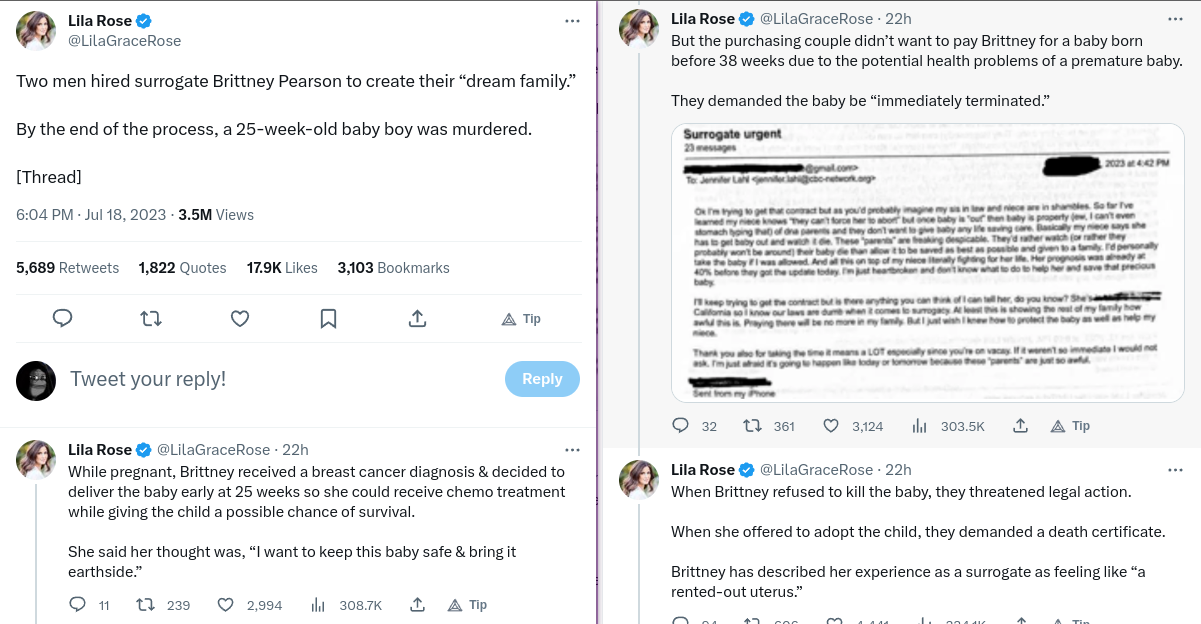Share the main tweet via the share icon
Screen dimensions: 1201x624
pyautogui.click(x=418, y=318)
